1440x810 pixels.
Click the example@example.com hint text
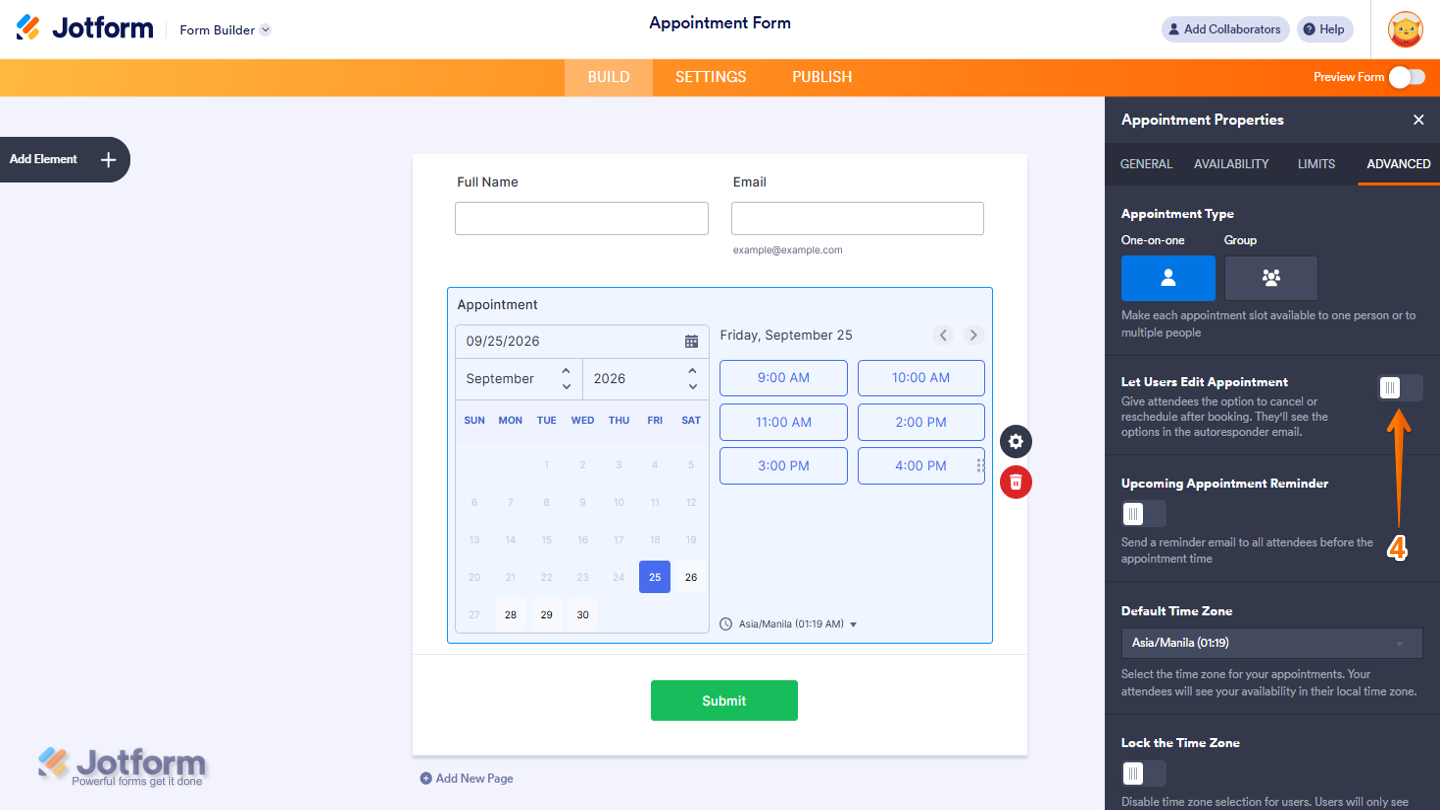787,250
